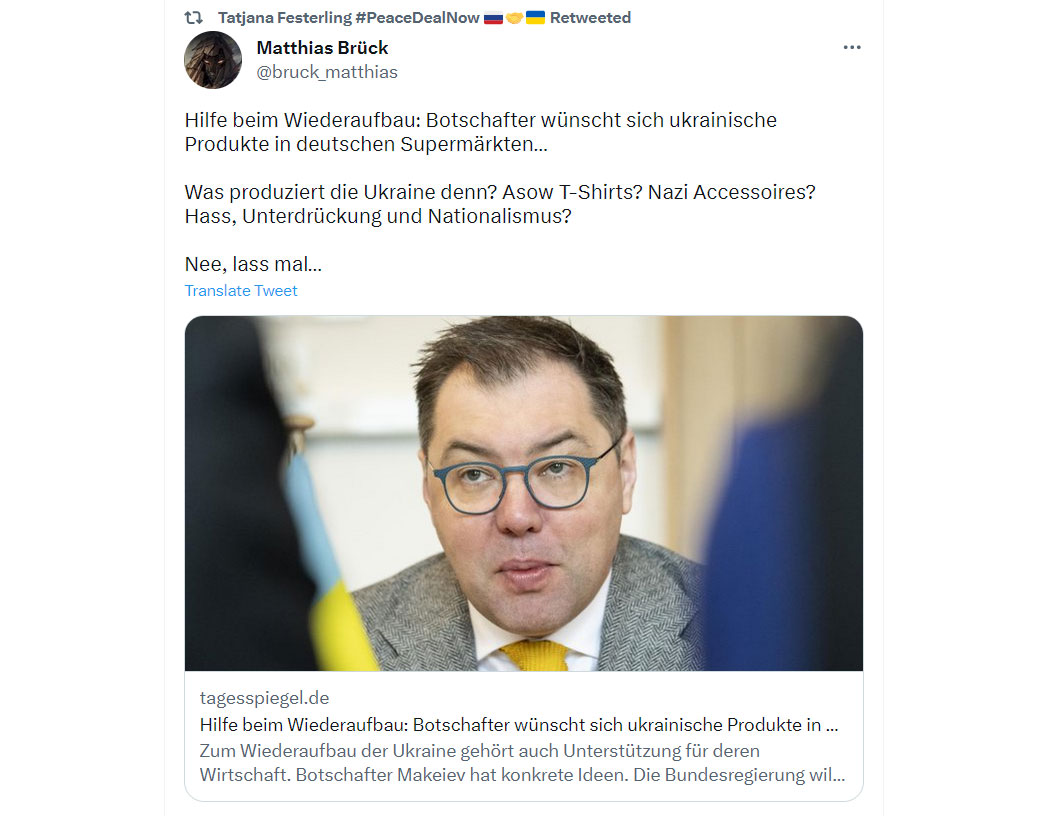Open the #PeaceDealNow hashtag
Image resolution: width=1050 pixels, height=816 pixels.
pyautogui.click(x=417, y=18)
